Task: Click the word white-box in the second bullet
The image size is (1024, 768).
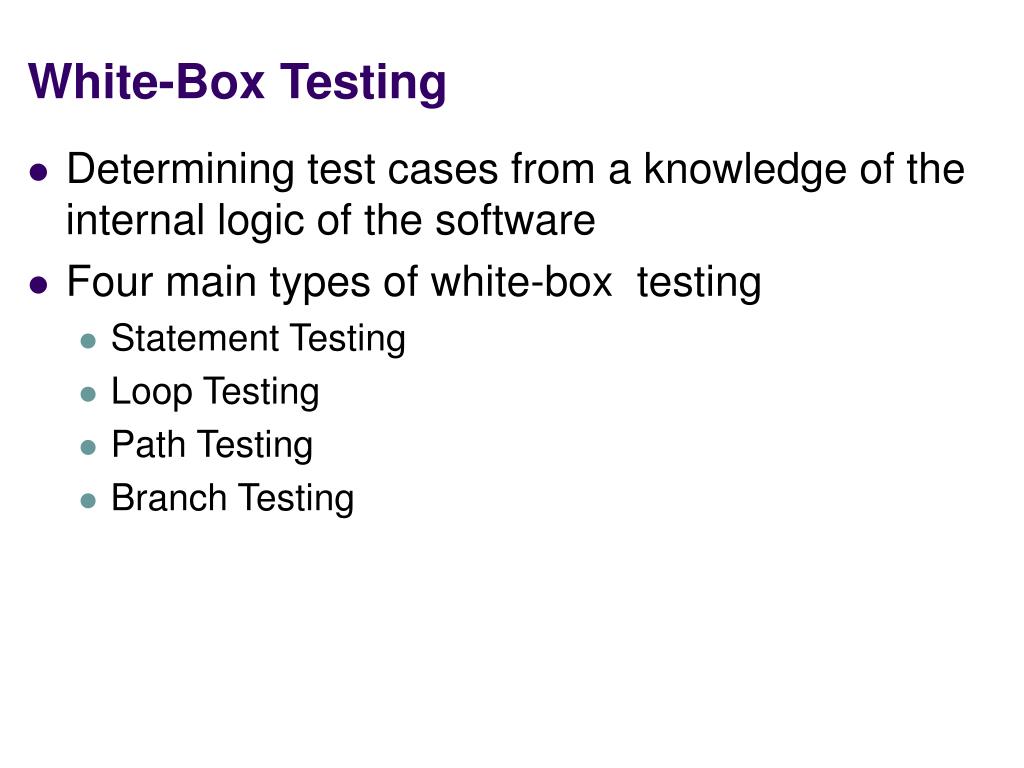Action: [x=521, y=282]
